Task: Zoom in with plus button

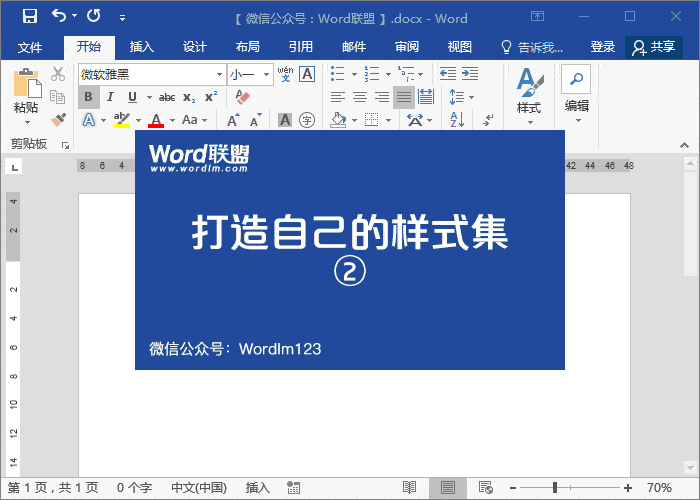Action: [x=628, y=488]
